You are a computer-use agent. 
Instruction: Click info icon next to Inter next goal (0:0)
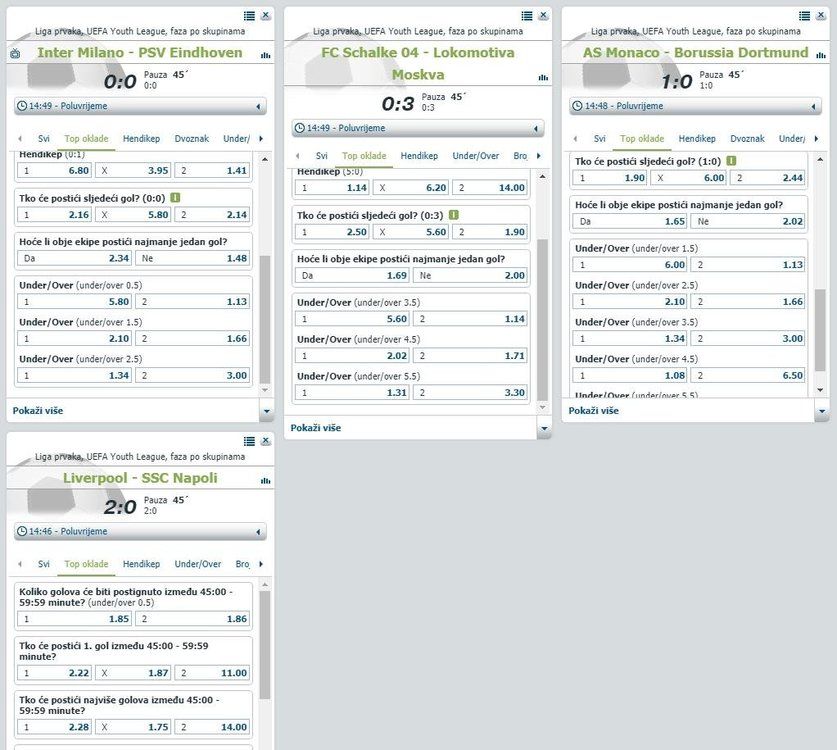[x=175, y=198]
